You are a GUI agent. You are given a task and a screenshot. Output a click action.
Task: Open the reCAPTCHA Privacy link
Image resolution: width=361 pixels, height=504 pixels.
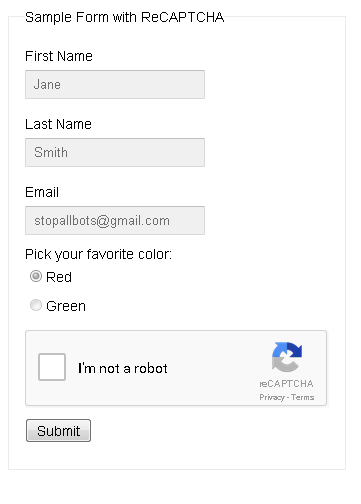pyautogui.click(x=272, y=397)
